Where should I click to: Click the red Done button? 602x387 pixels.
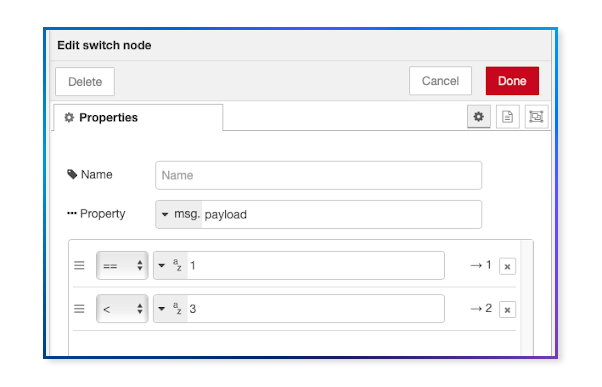pos(512,81)
